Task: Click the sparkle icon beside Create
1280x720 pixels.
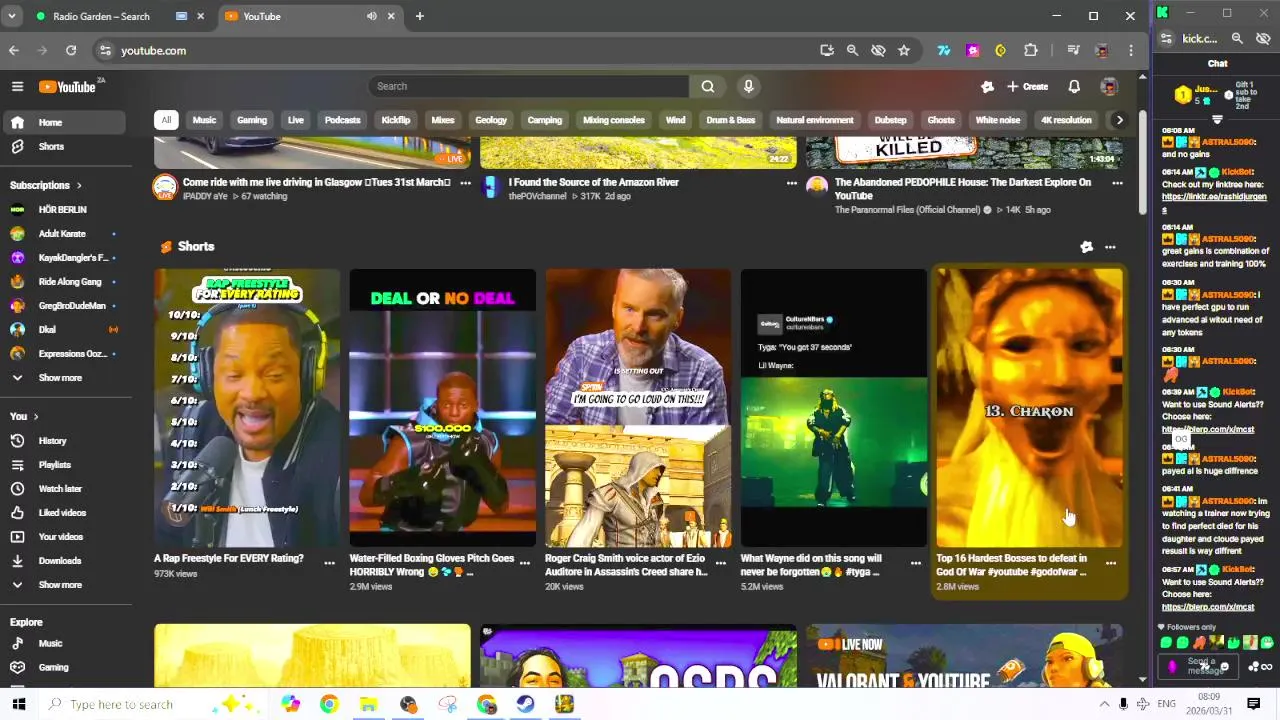Action: [987, 87]
